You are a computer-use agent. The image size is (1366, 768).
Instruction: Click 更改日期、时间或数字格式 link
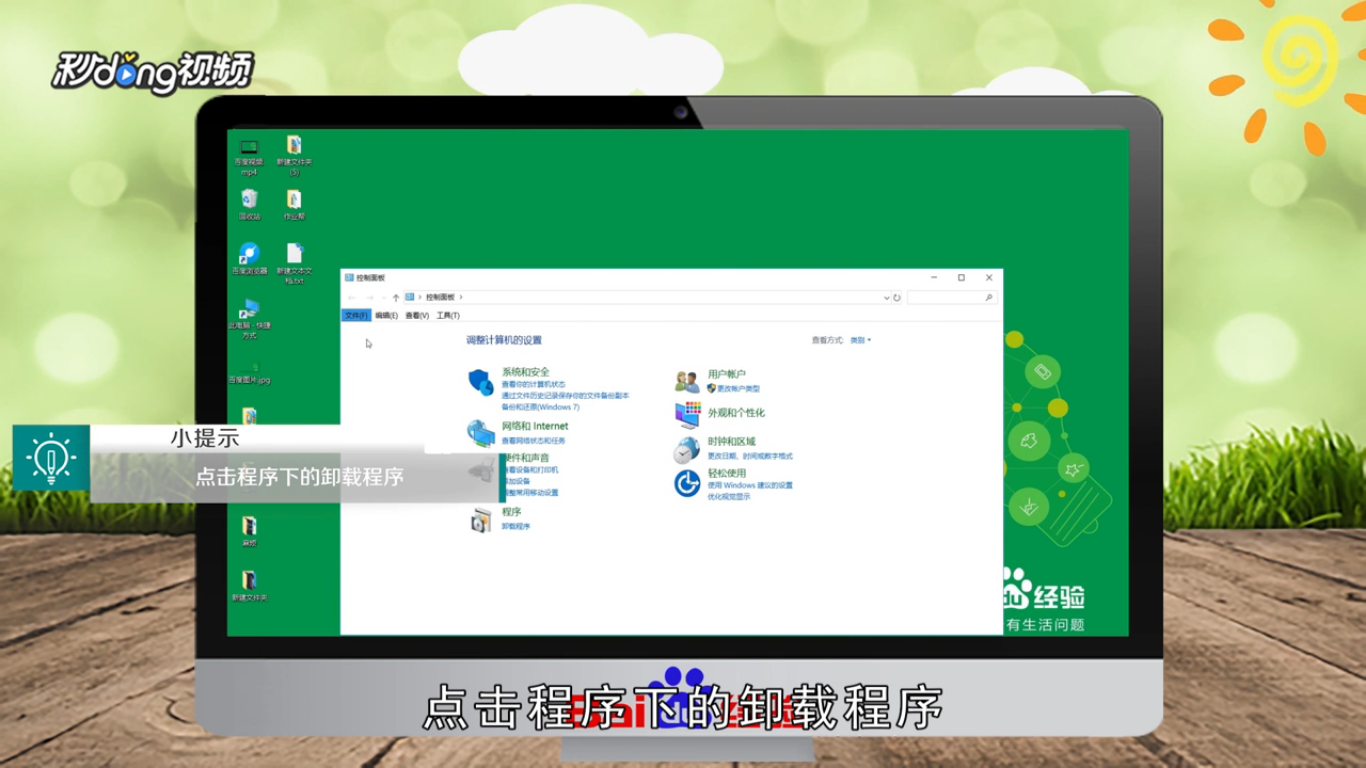click(x=750, y=456)
